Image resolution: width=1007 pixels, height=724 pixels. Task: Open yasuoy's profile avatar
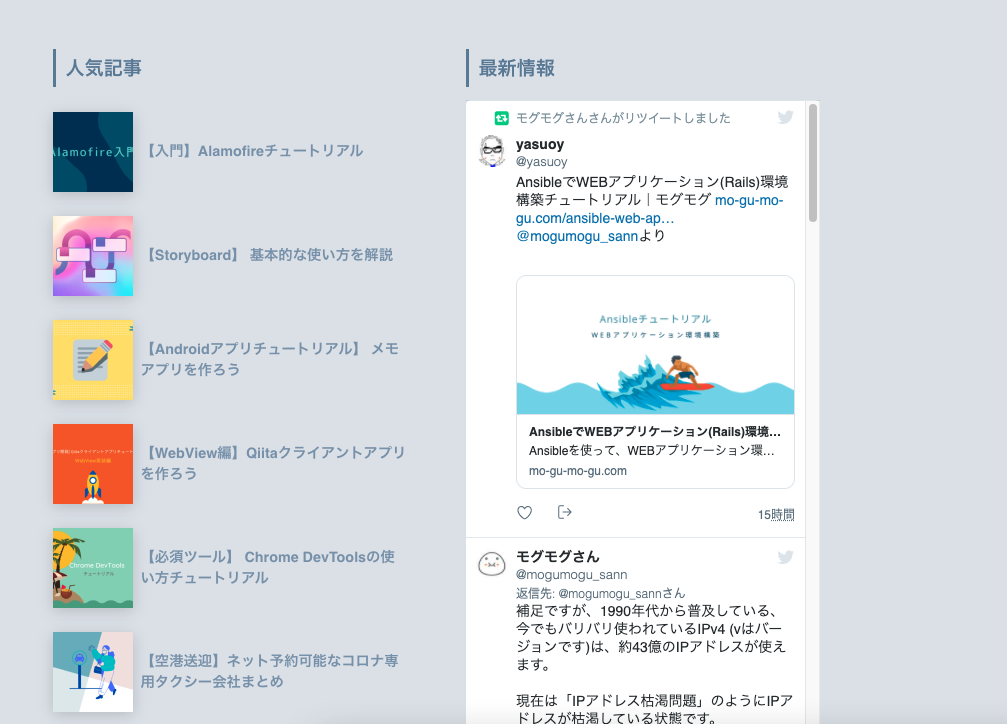click(x=492, y=151)
